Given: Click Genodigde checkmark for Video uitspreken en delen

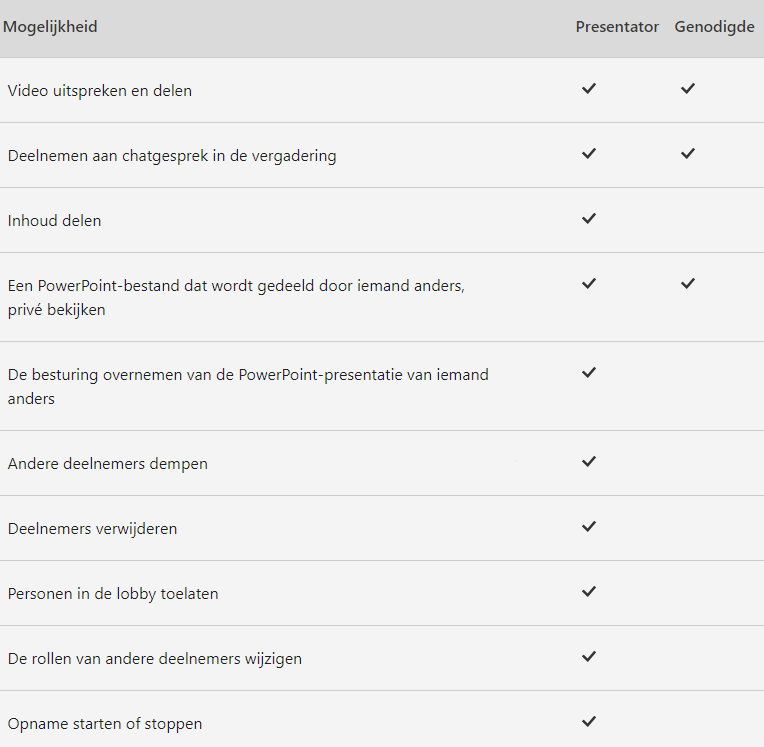Looking at the screenshot, I should [x=688, y=89].
